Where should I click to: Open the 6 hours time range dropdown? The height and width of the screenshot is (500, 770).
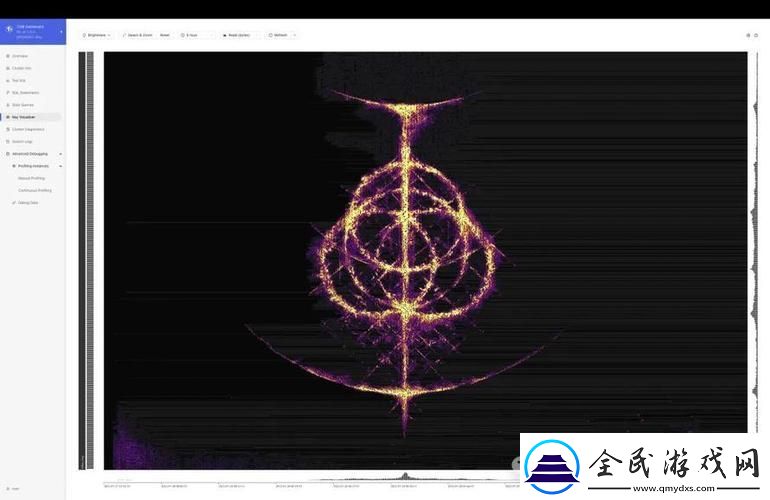coord(195,35)
